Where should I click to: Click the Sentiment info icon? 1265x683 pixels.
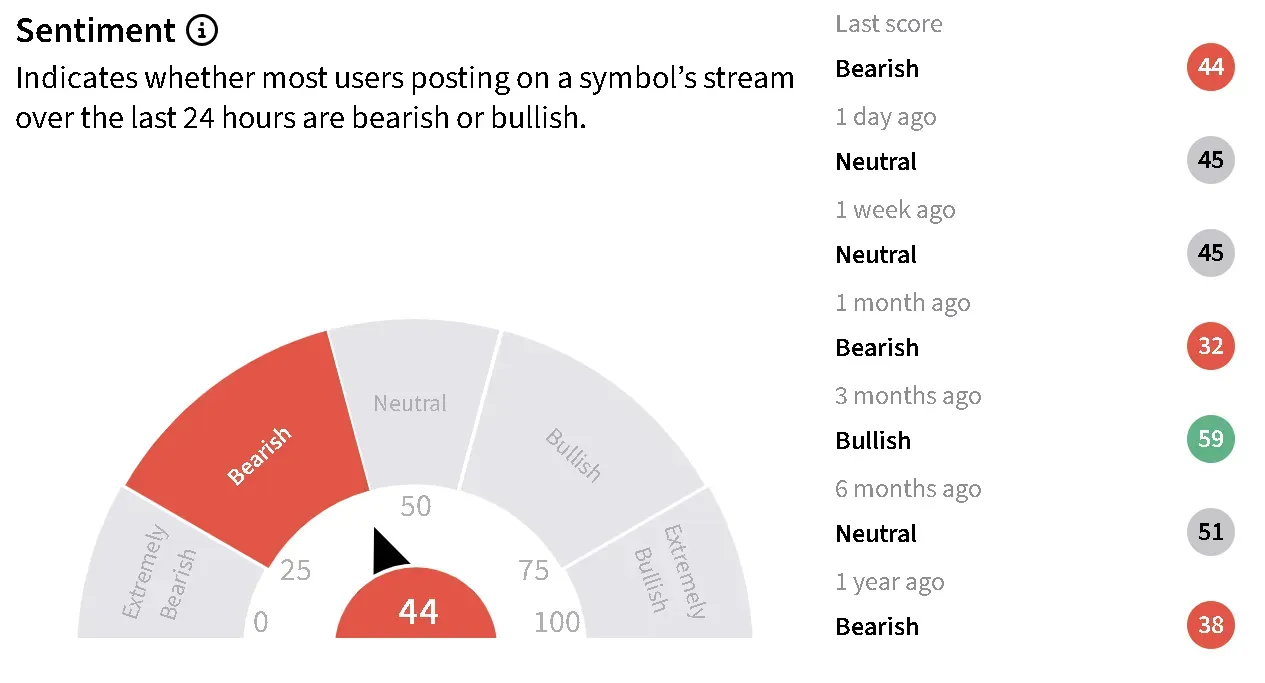pyautogui.click(x=202, y=31)
